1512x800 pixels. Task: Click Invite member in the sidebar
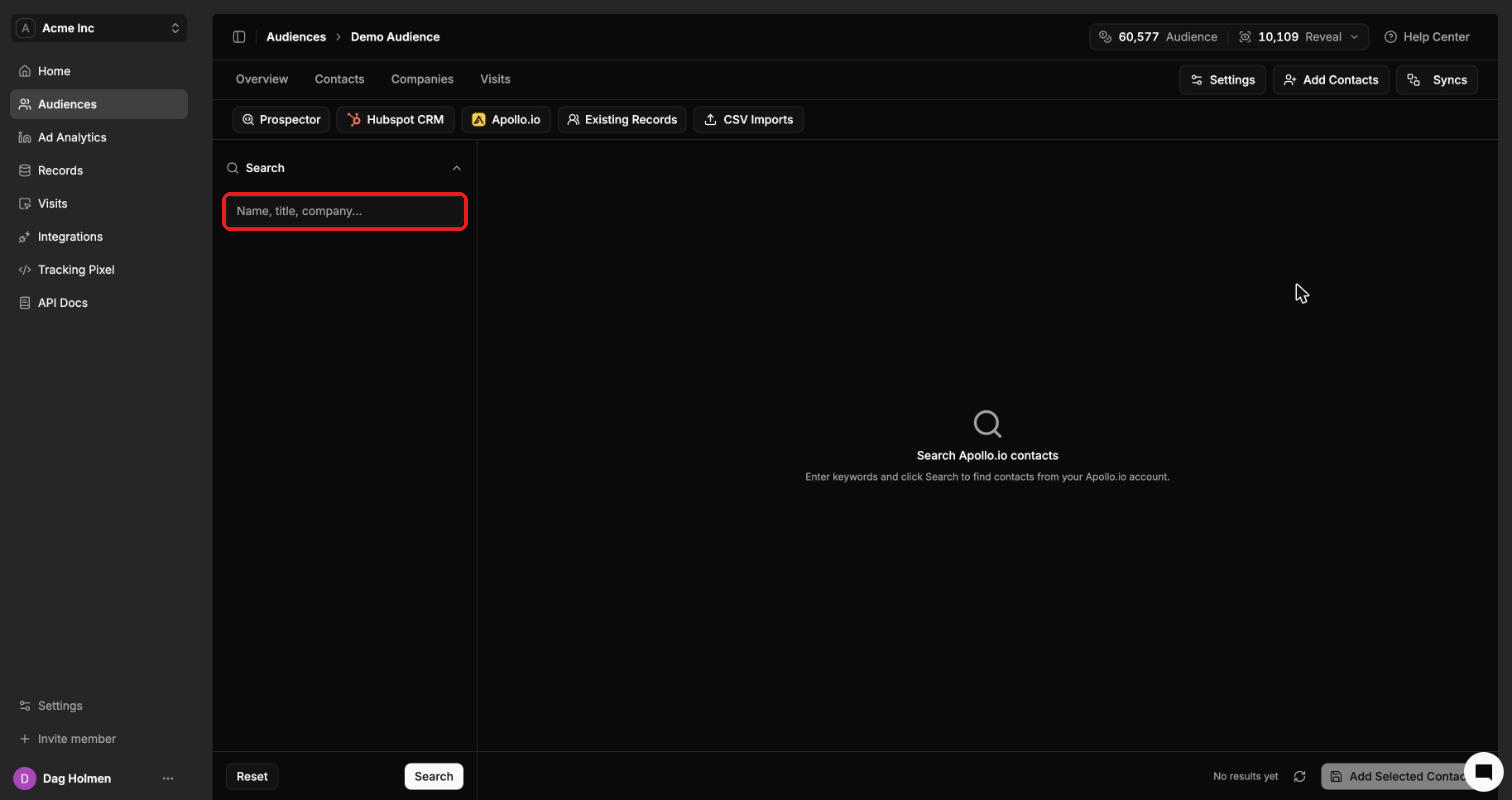[99, 738]
